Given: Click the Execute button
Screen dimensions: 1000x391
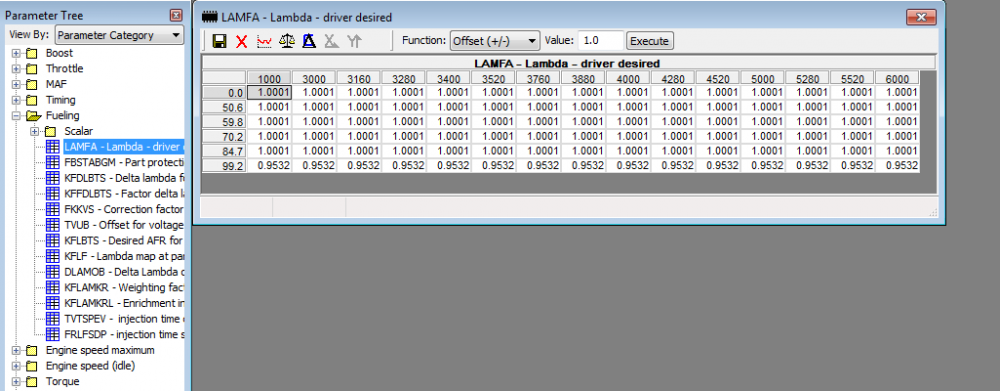Looking at the screenshot, I should (x=649, y=41).
